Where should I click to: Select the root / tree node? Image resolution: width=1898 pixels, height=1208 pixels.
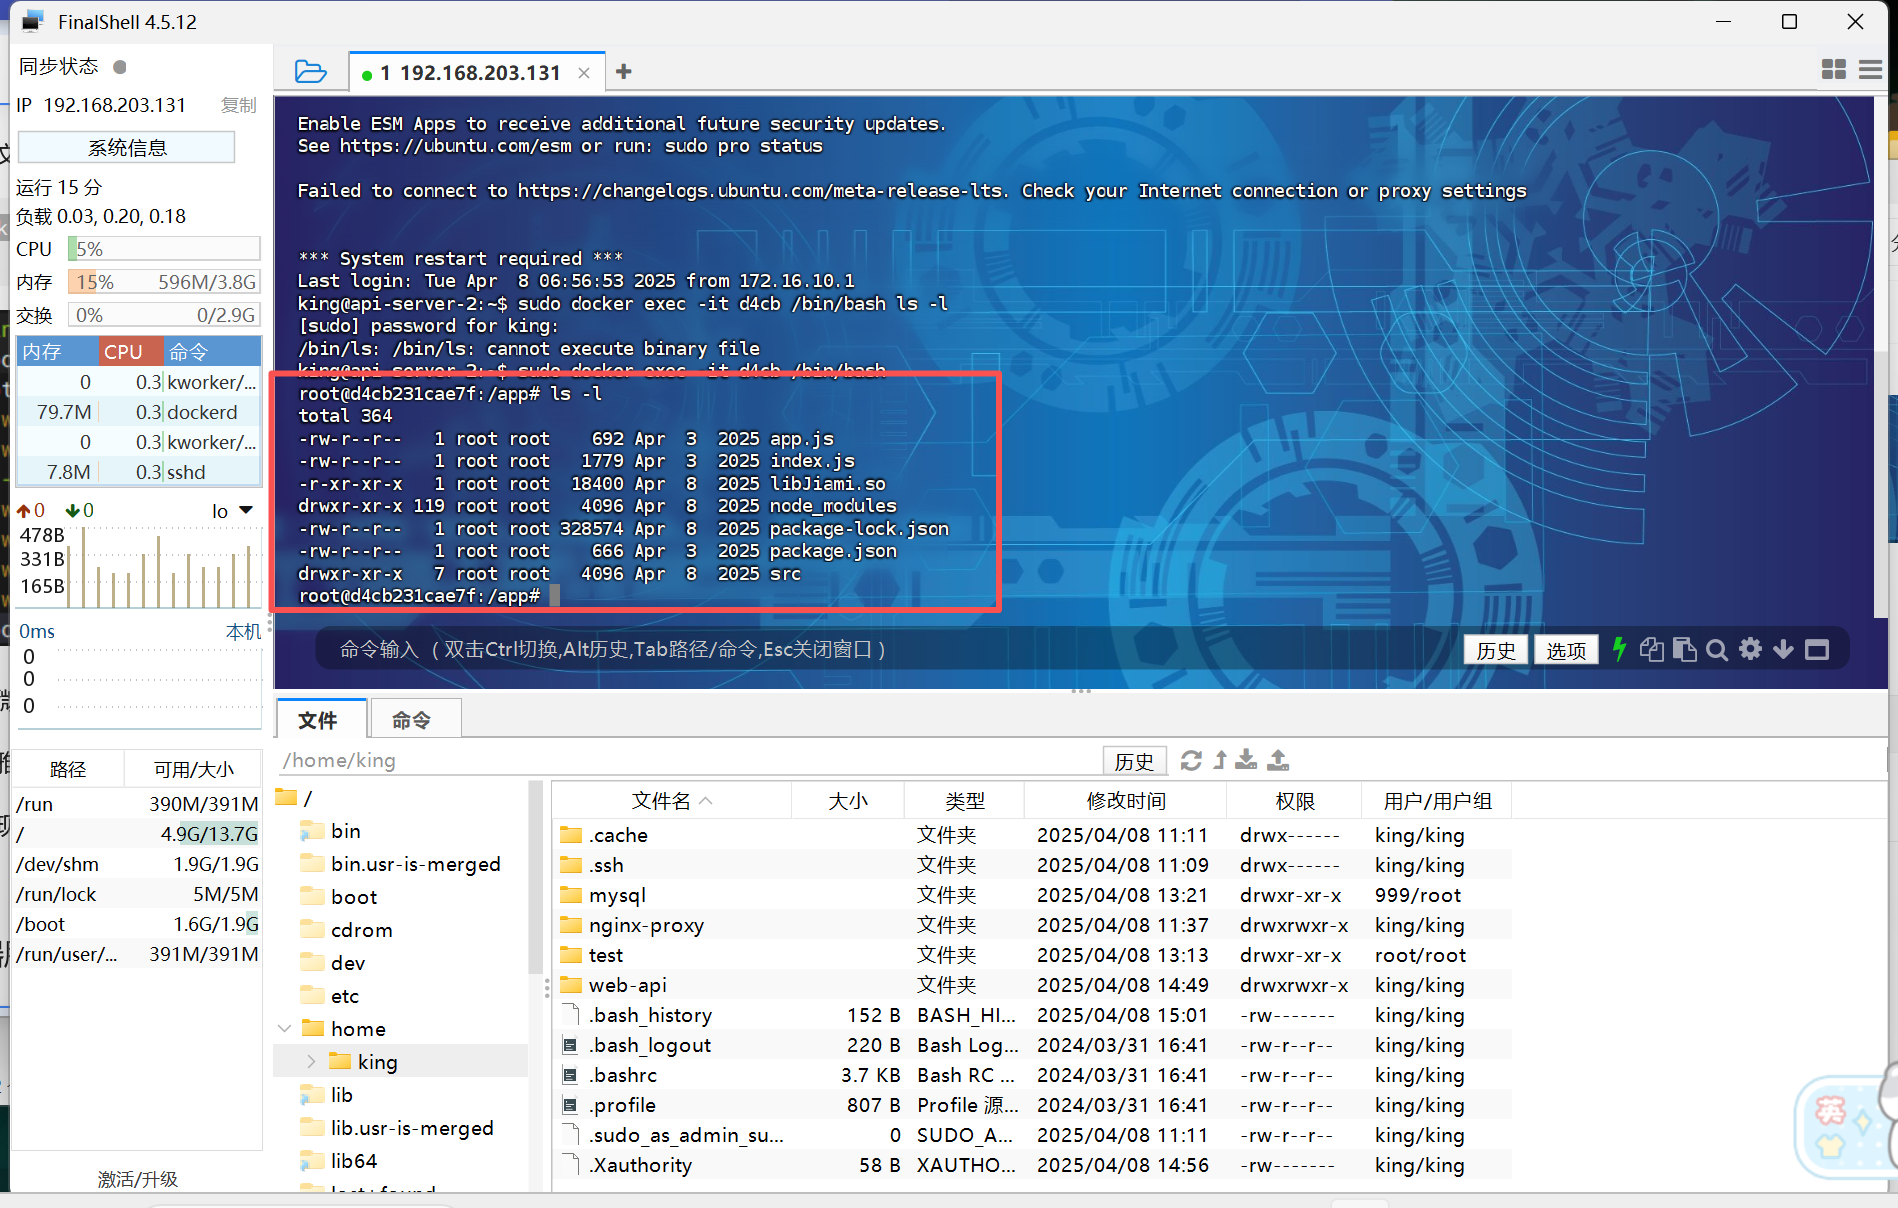coord(296,798)
